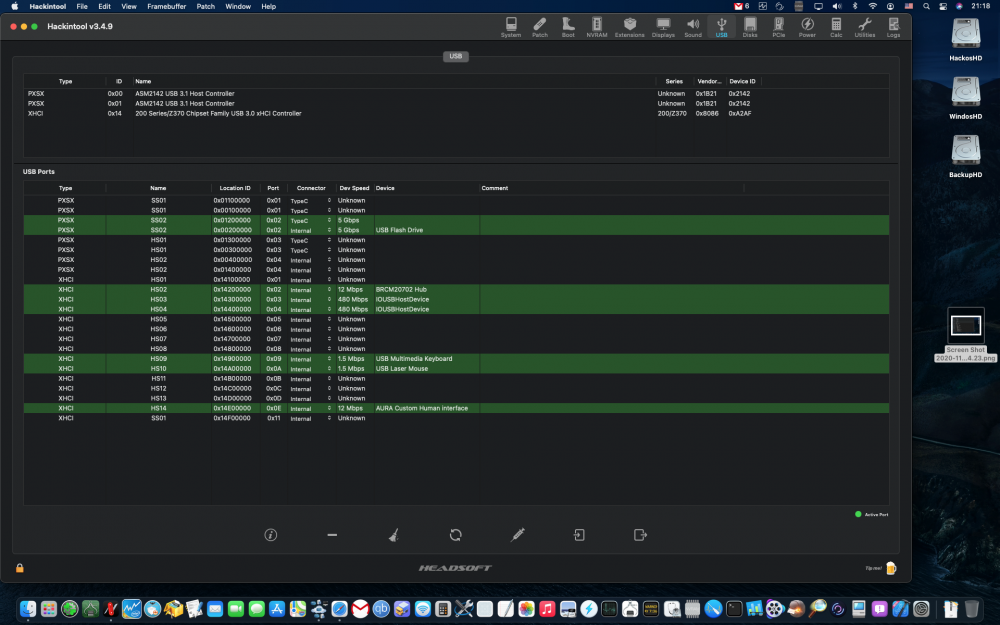Click the Import icon in bottom bar
Viewport: 1000px width, 625px height.
pos(579,535)
